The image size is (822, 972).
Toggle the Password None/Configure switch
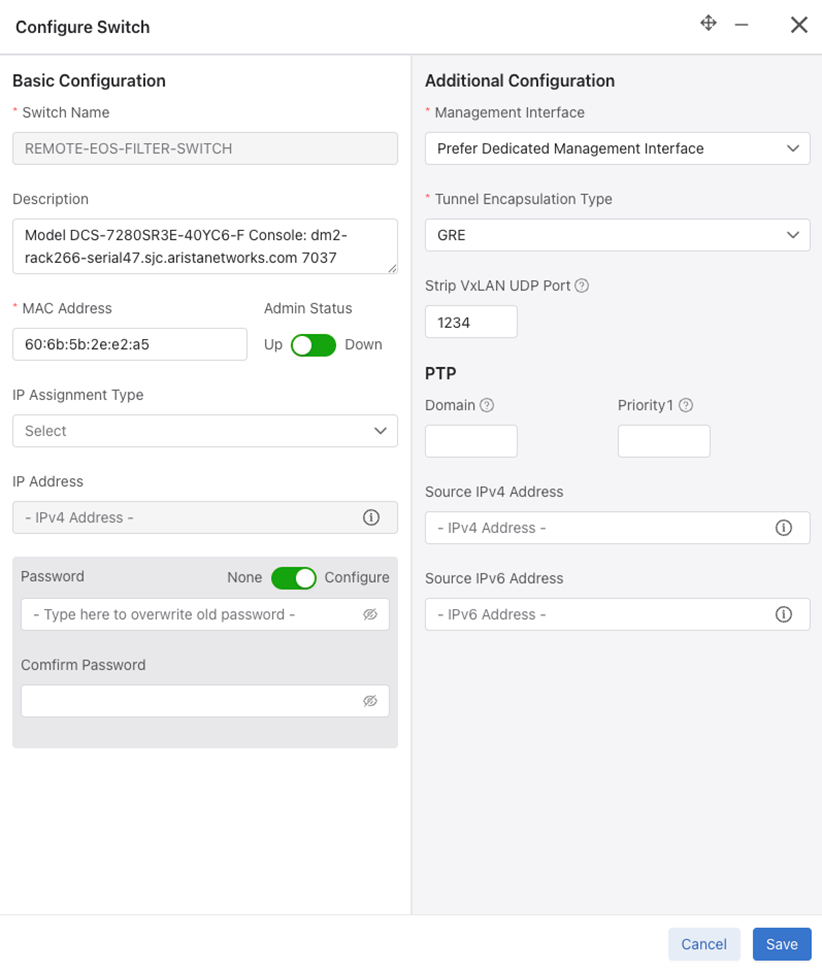click(294, 578)
